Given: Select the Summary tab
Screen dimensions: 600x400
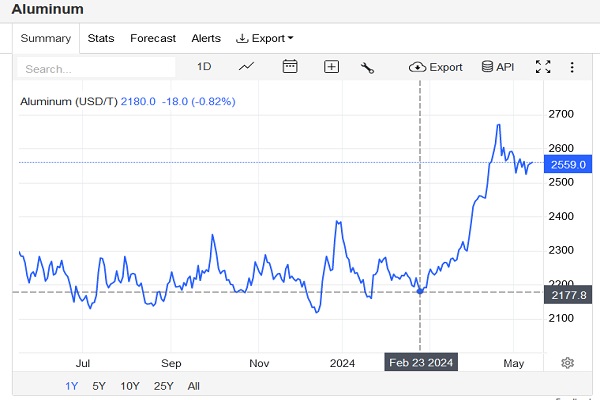Looking at the screenshot, I should (x=46, y=38).
